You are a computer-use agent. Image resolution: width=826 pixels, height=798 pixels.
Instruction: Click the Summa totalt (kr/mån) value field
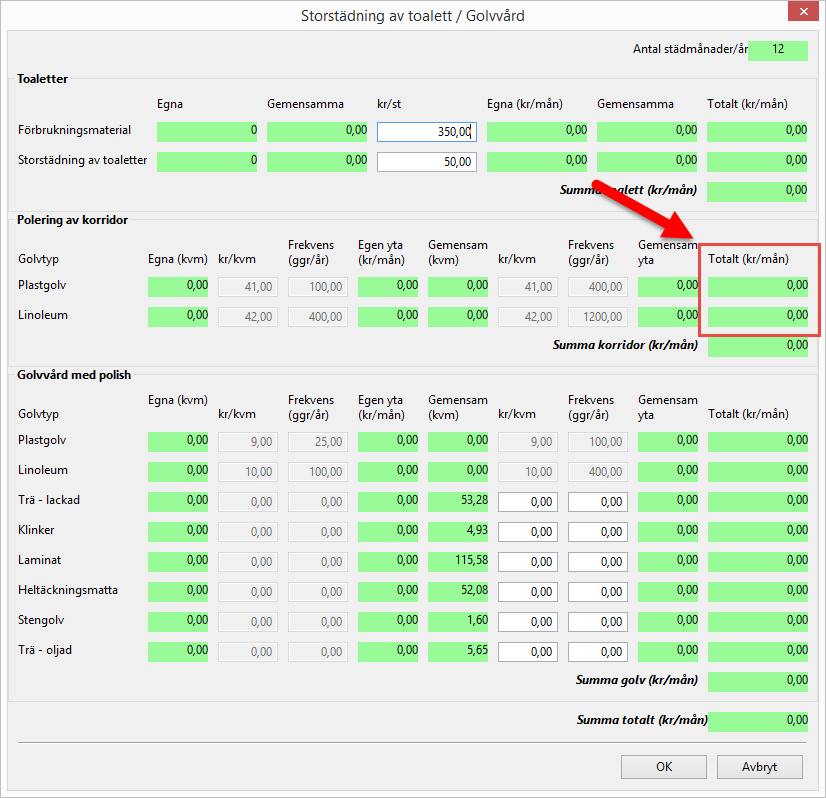point(757,721)
